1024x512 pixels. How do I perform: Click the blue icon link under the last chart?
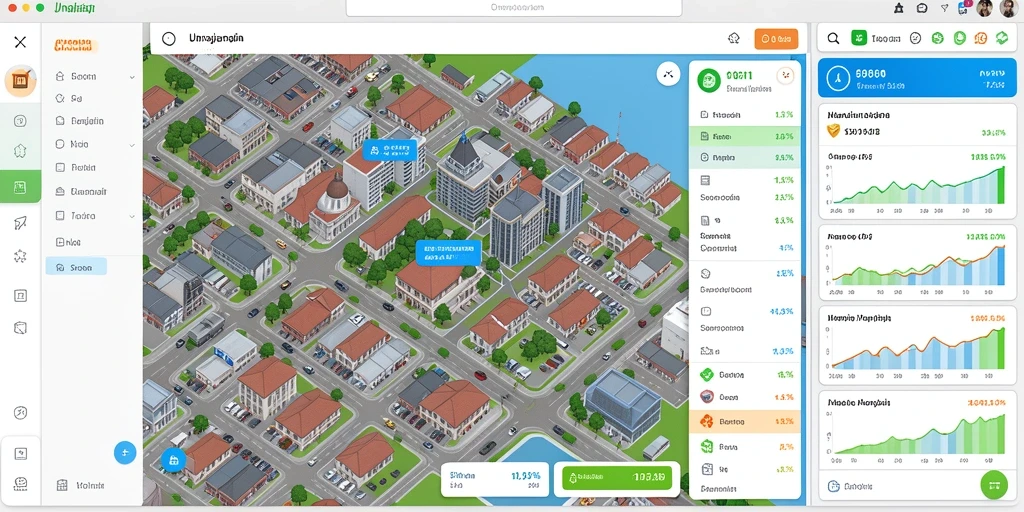[848, 486]
